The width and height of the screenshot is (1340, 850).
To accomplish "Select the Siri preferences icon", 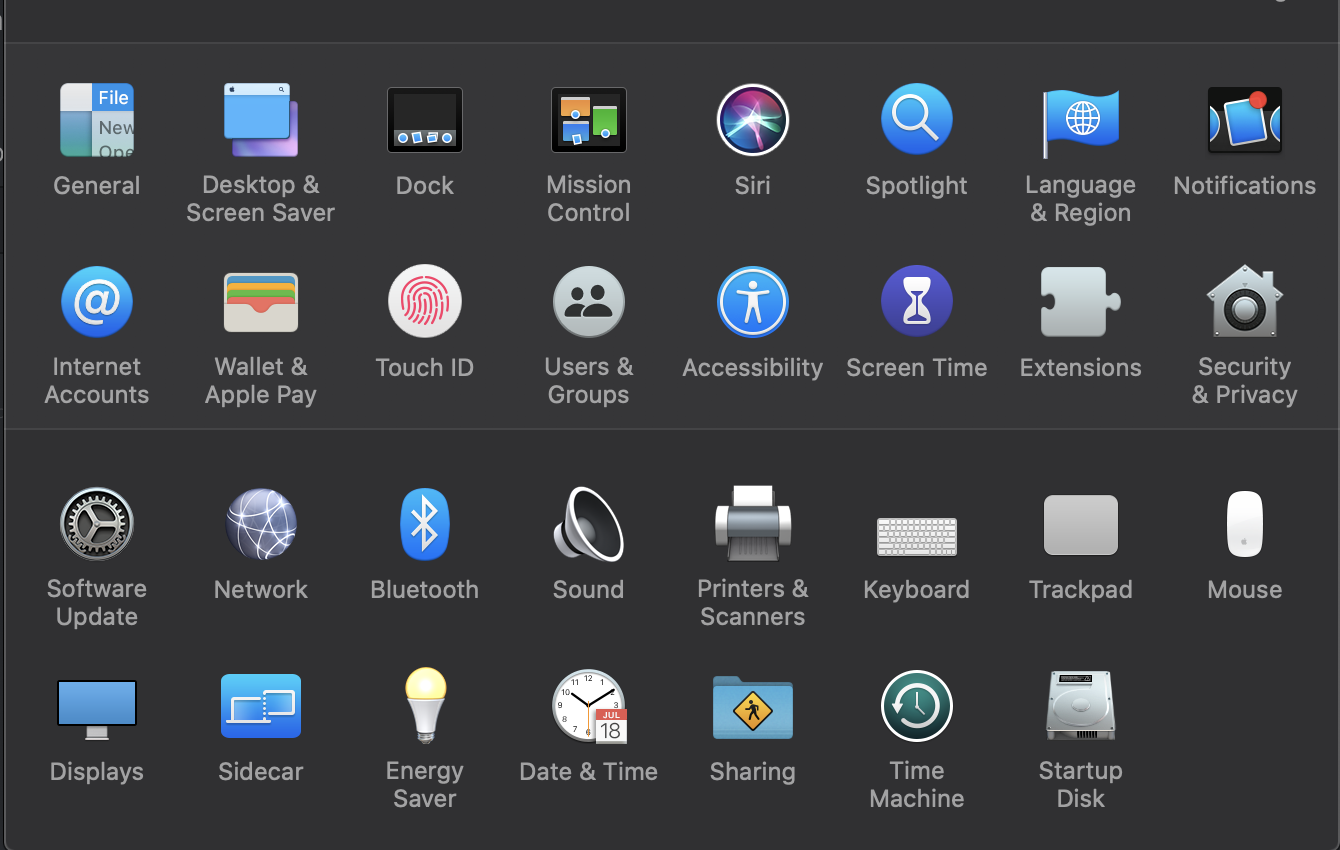I will pyautogui.click(x=753, y=121).
